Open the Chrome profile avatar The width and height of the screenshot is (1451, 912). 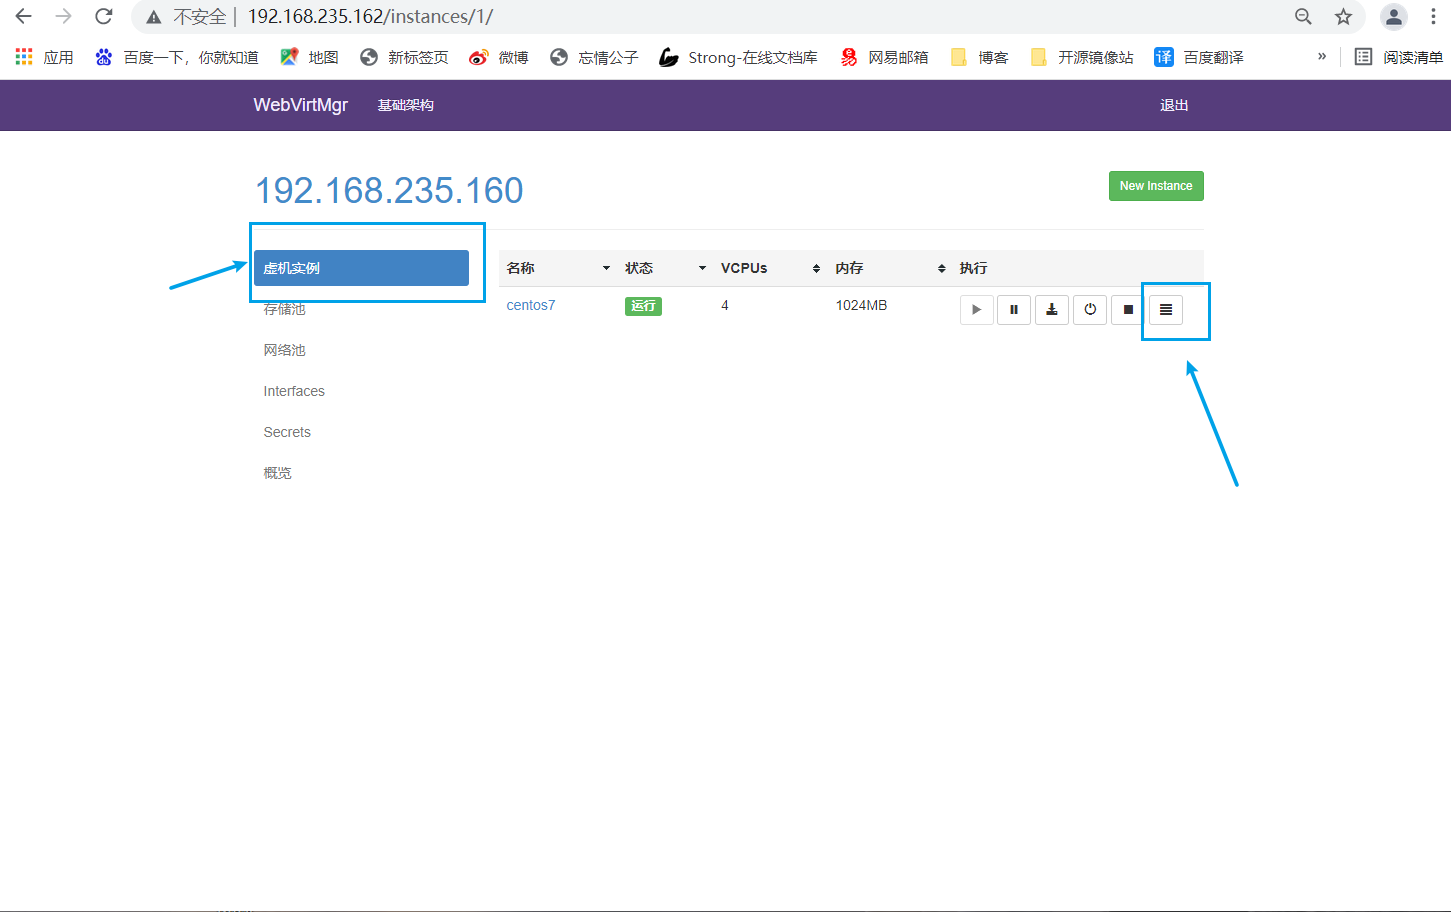1393,16
